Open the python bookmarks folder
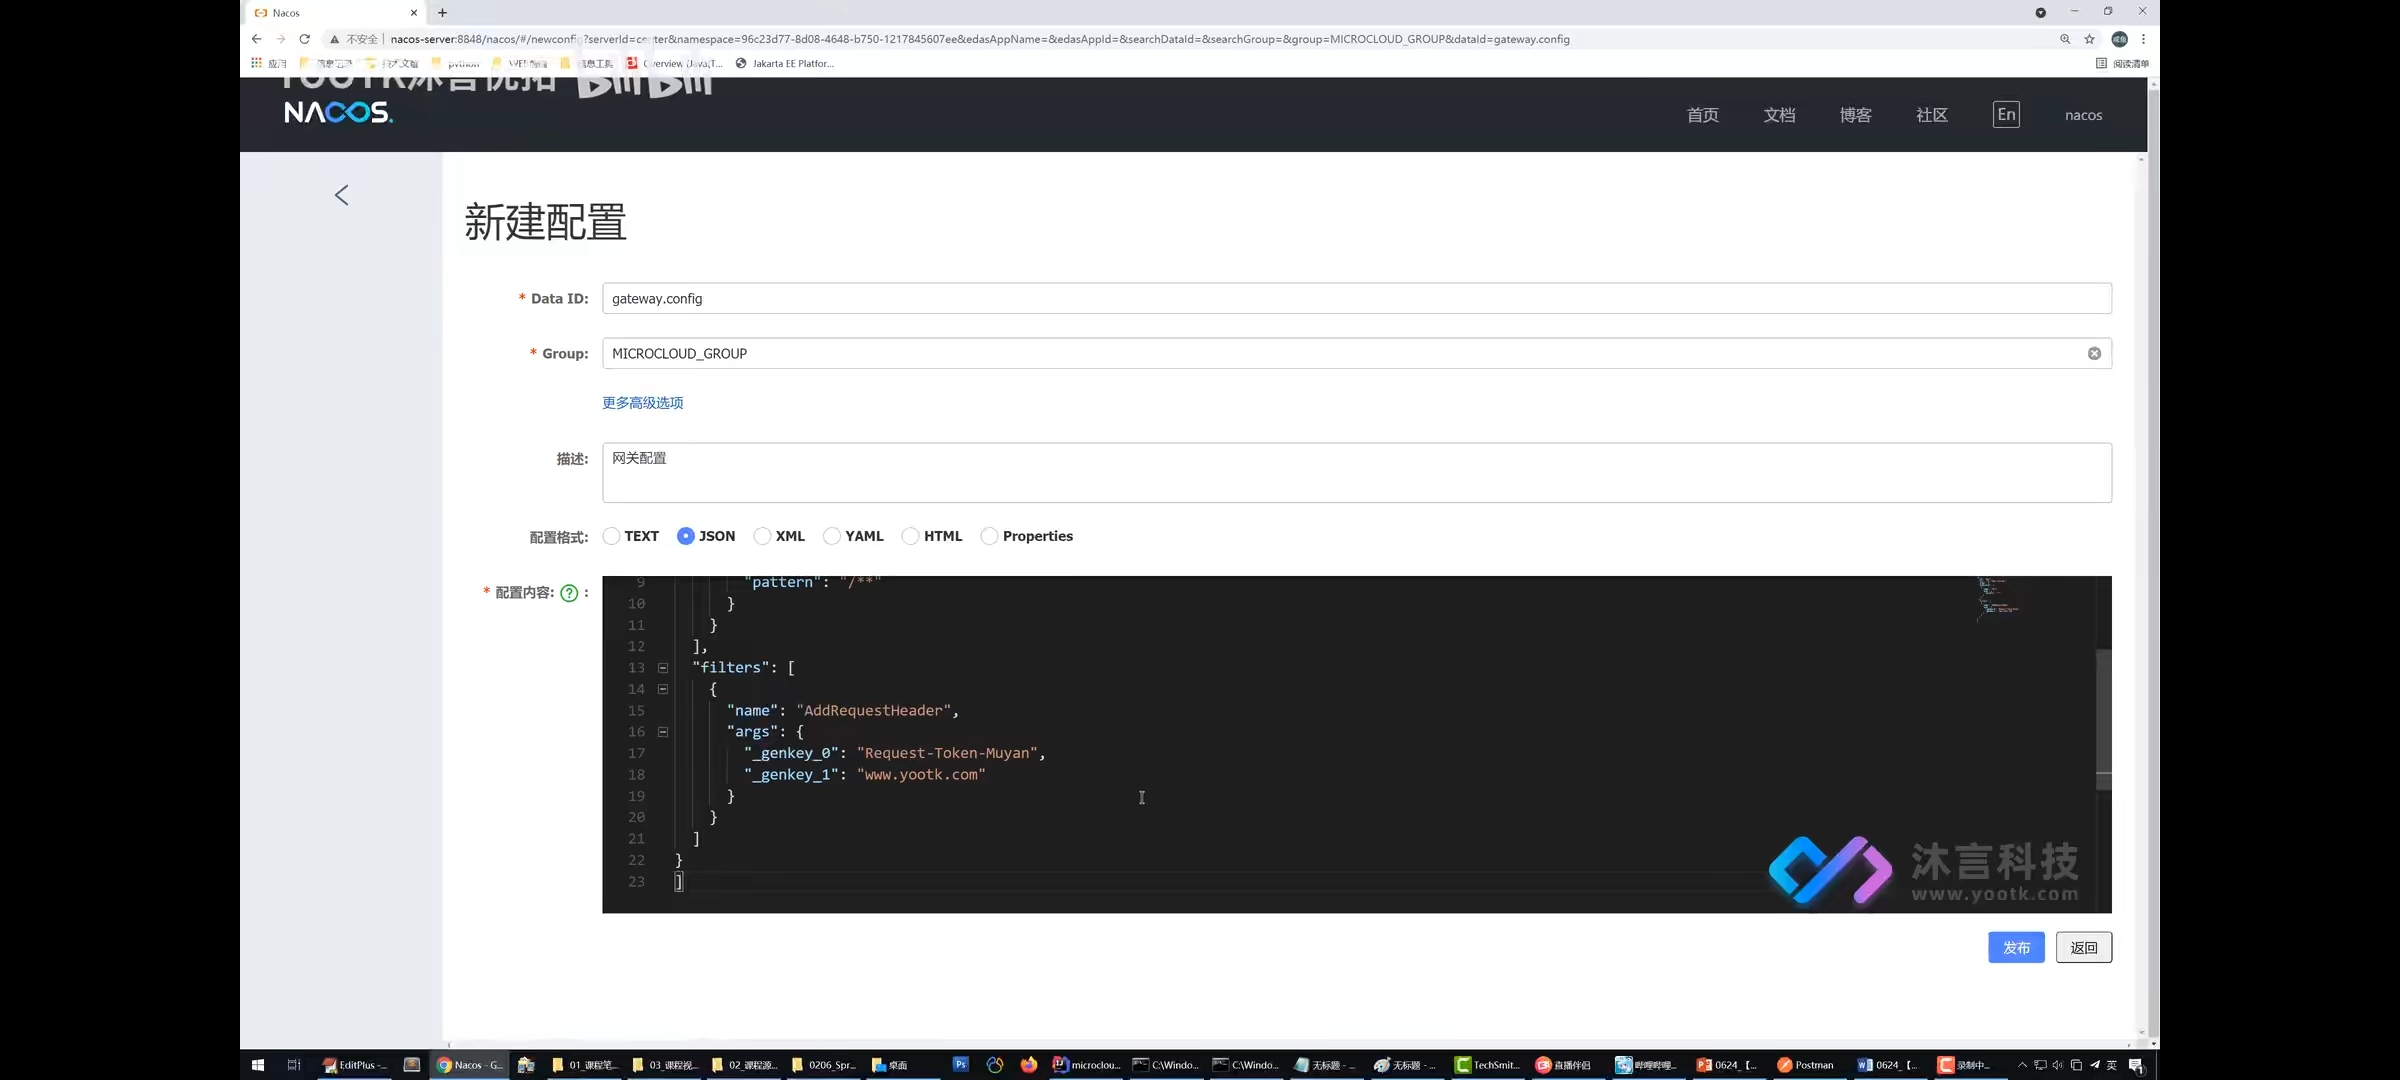 tap(455, 63)
